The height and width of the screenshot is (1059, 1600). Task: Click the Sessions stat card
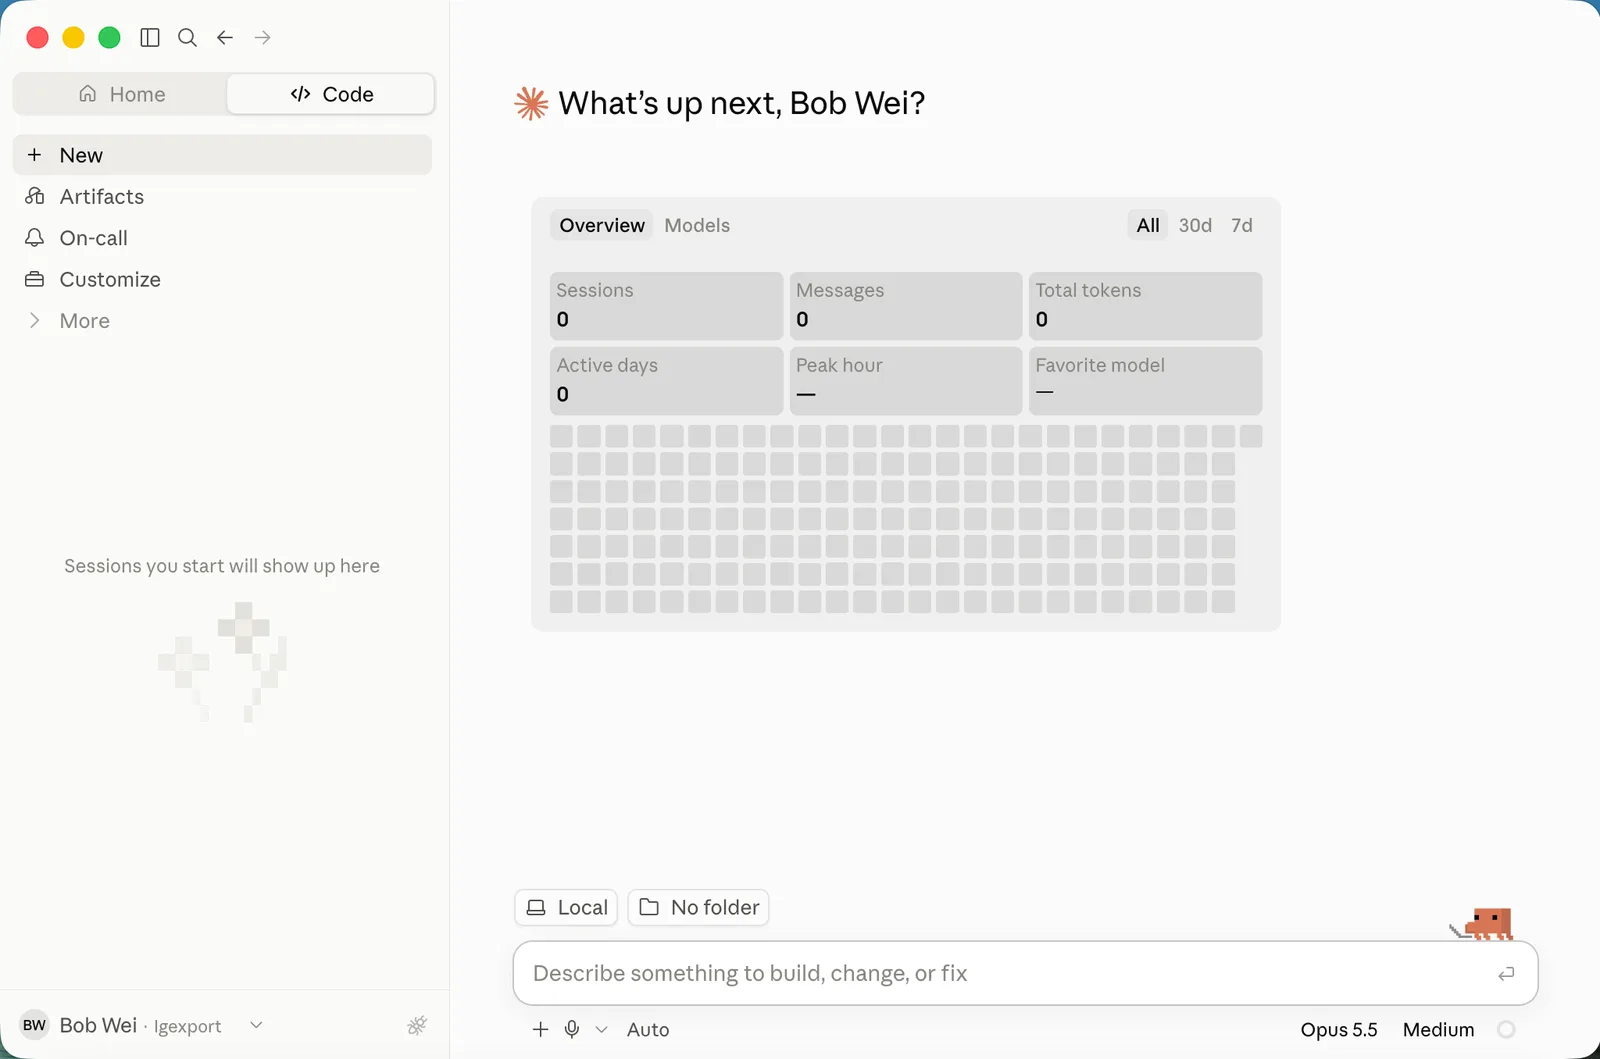[x=666, y=306]
